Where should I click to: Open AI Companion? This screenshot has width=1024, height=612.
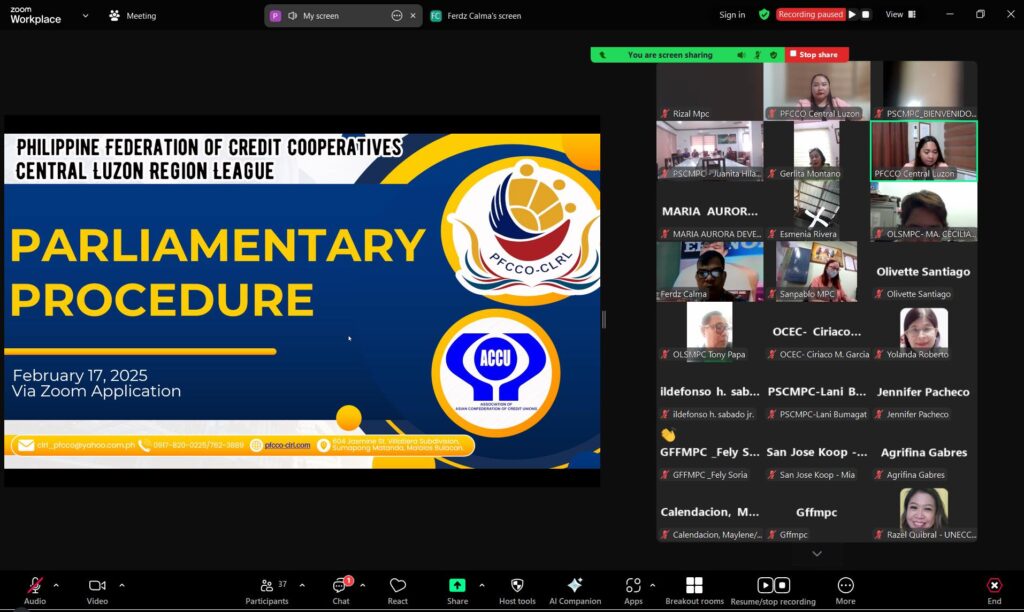coord(575,590)
